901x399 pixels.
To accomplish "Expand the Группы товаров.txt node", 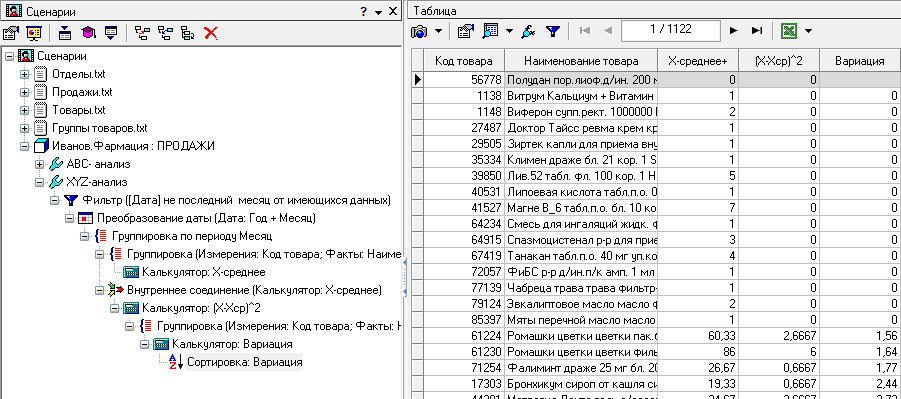I will 24,128.
